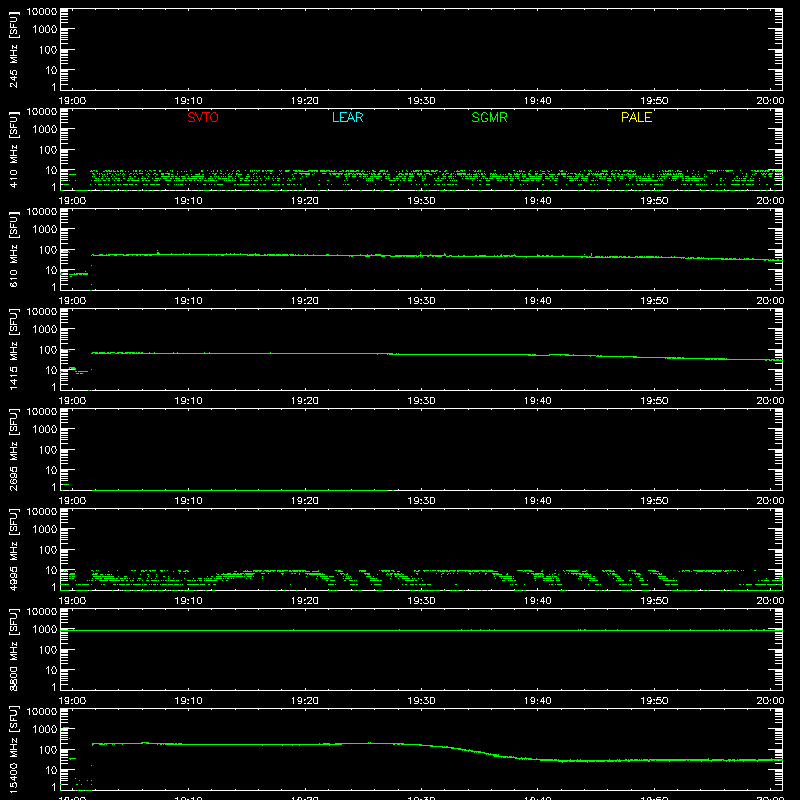The image size is (800, 800).
Task: Click the cyan LEAR station label
Action: coord(347,117)
